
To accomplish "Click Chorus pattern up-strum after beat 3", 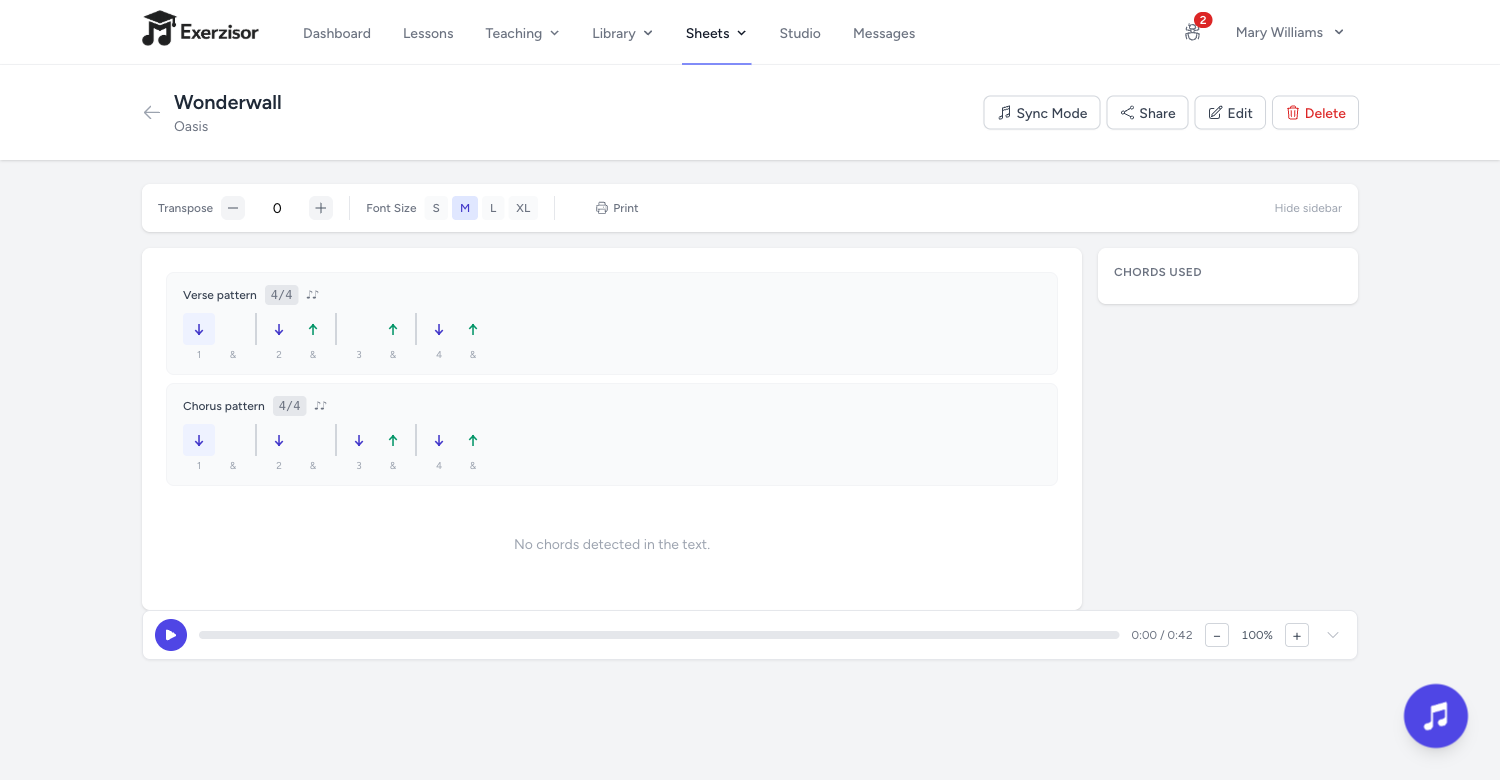I will click(393, 440).
